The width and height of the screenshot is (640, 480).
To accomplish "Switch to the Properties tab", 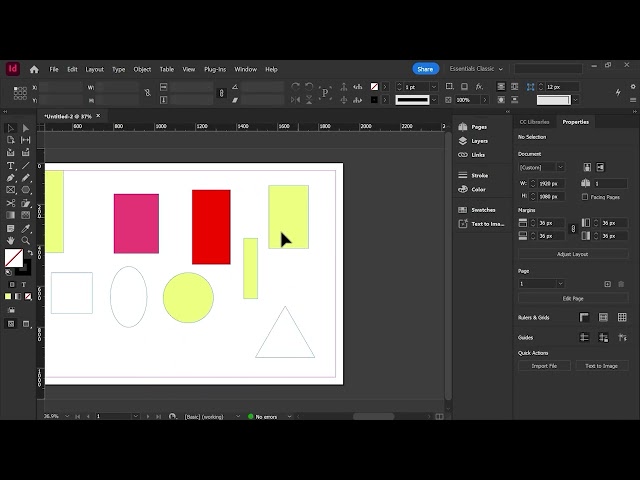I will coord(576,122).
